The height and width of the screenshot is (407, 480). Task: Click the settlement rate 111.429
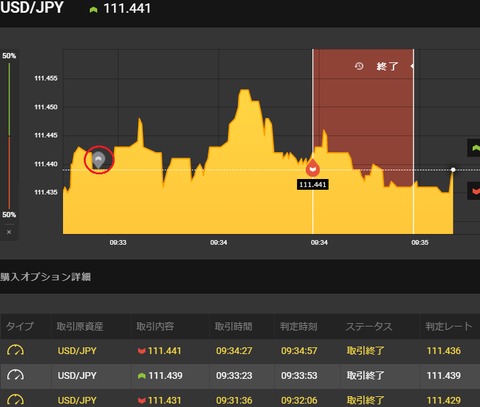click(x=444, y=400)
